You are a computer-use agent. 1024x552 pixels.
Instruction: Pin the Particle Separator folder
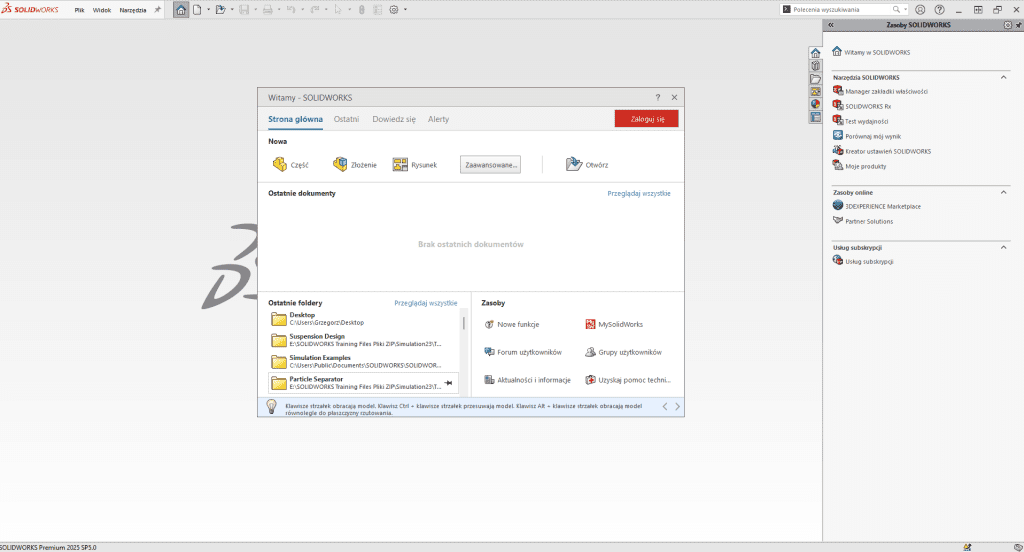(x=449, y=383)
